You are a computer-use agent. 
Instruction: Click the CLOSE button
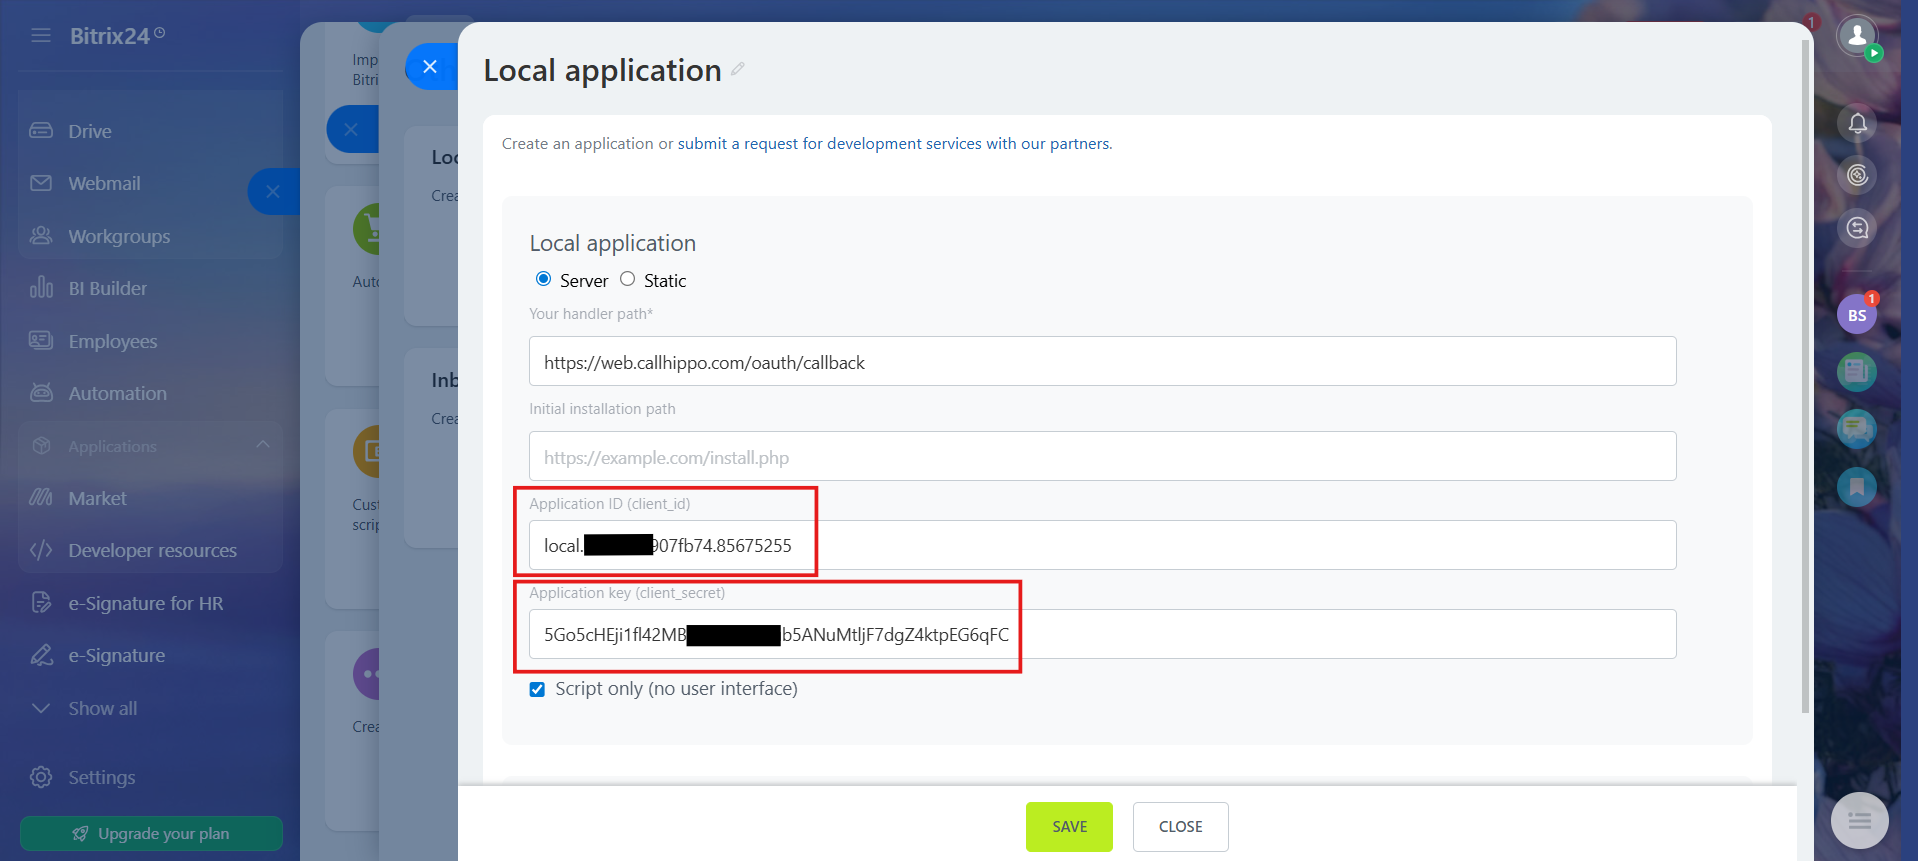coord(1180,827)
